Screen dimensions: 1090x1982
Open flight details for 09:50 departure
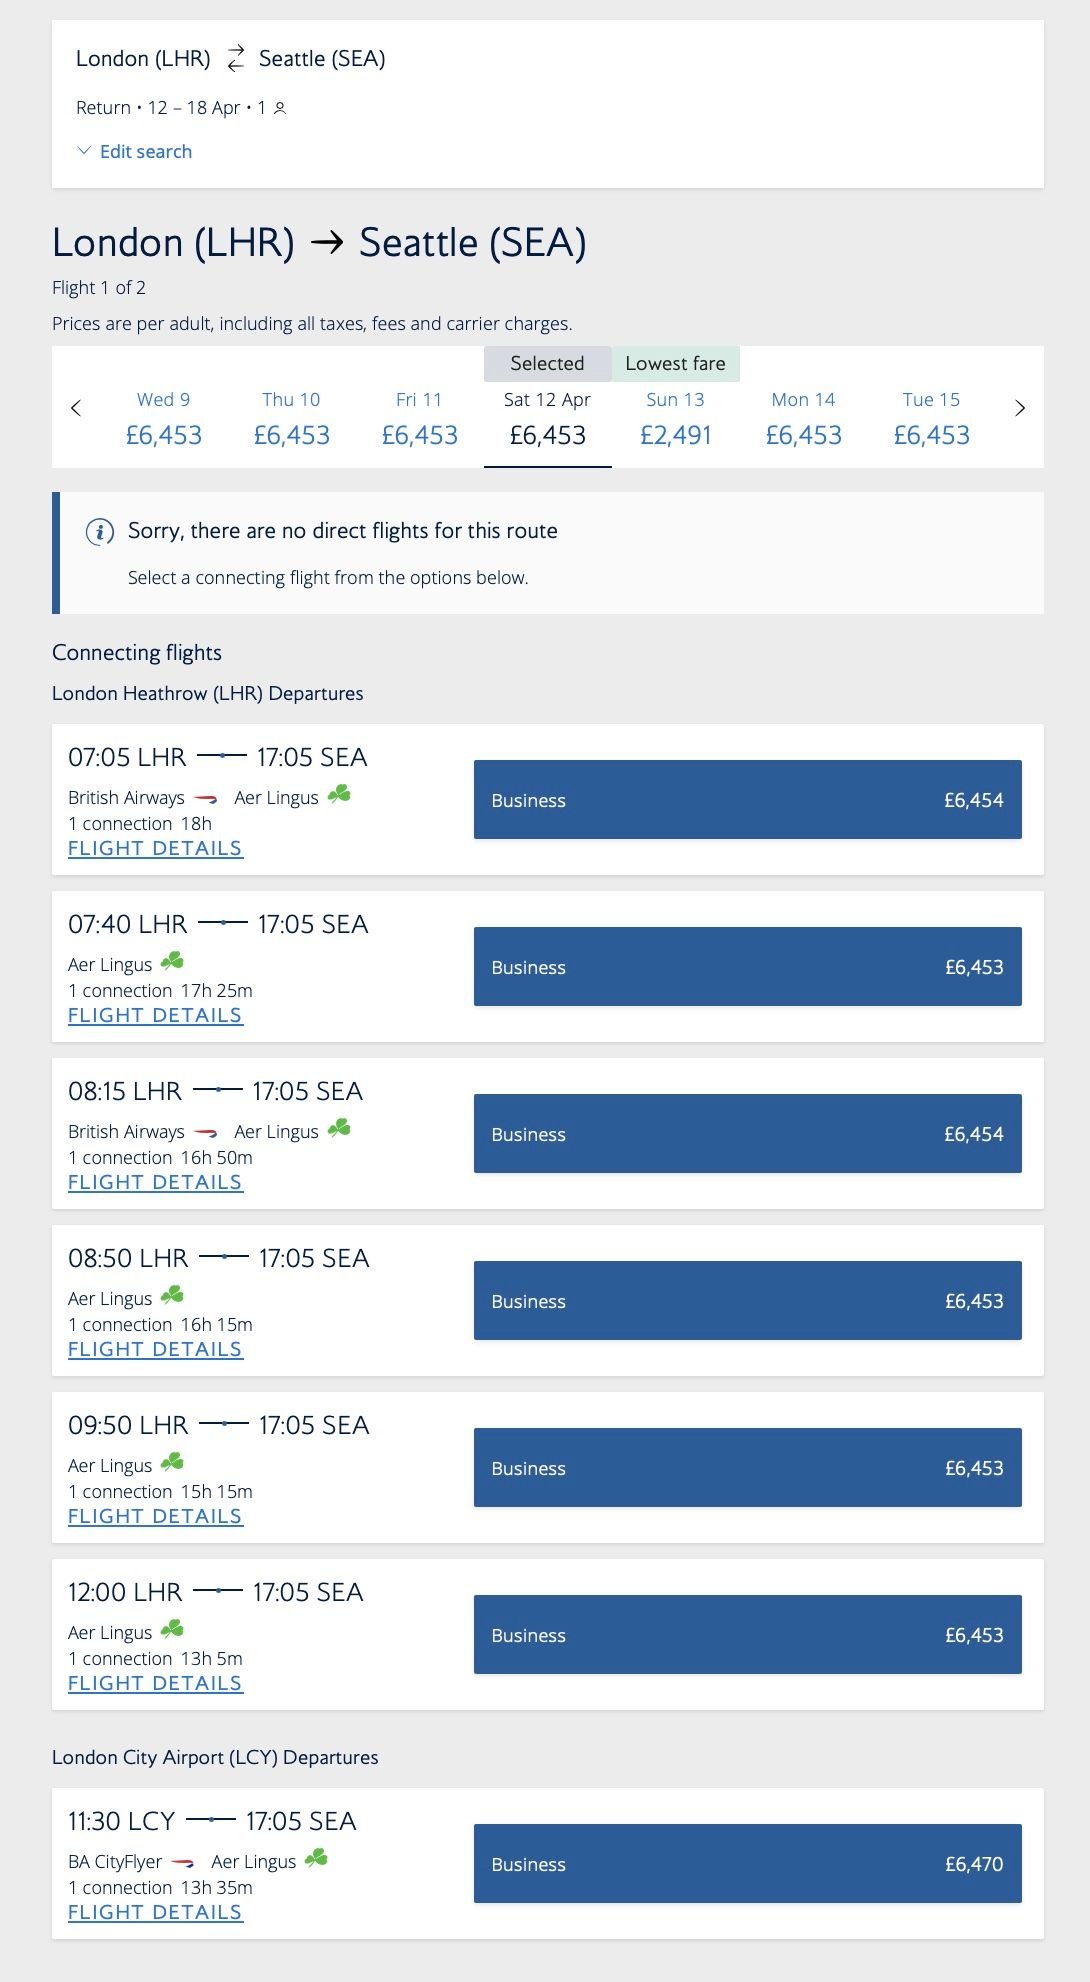(155, 1516)
